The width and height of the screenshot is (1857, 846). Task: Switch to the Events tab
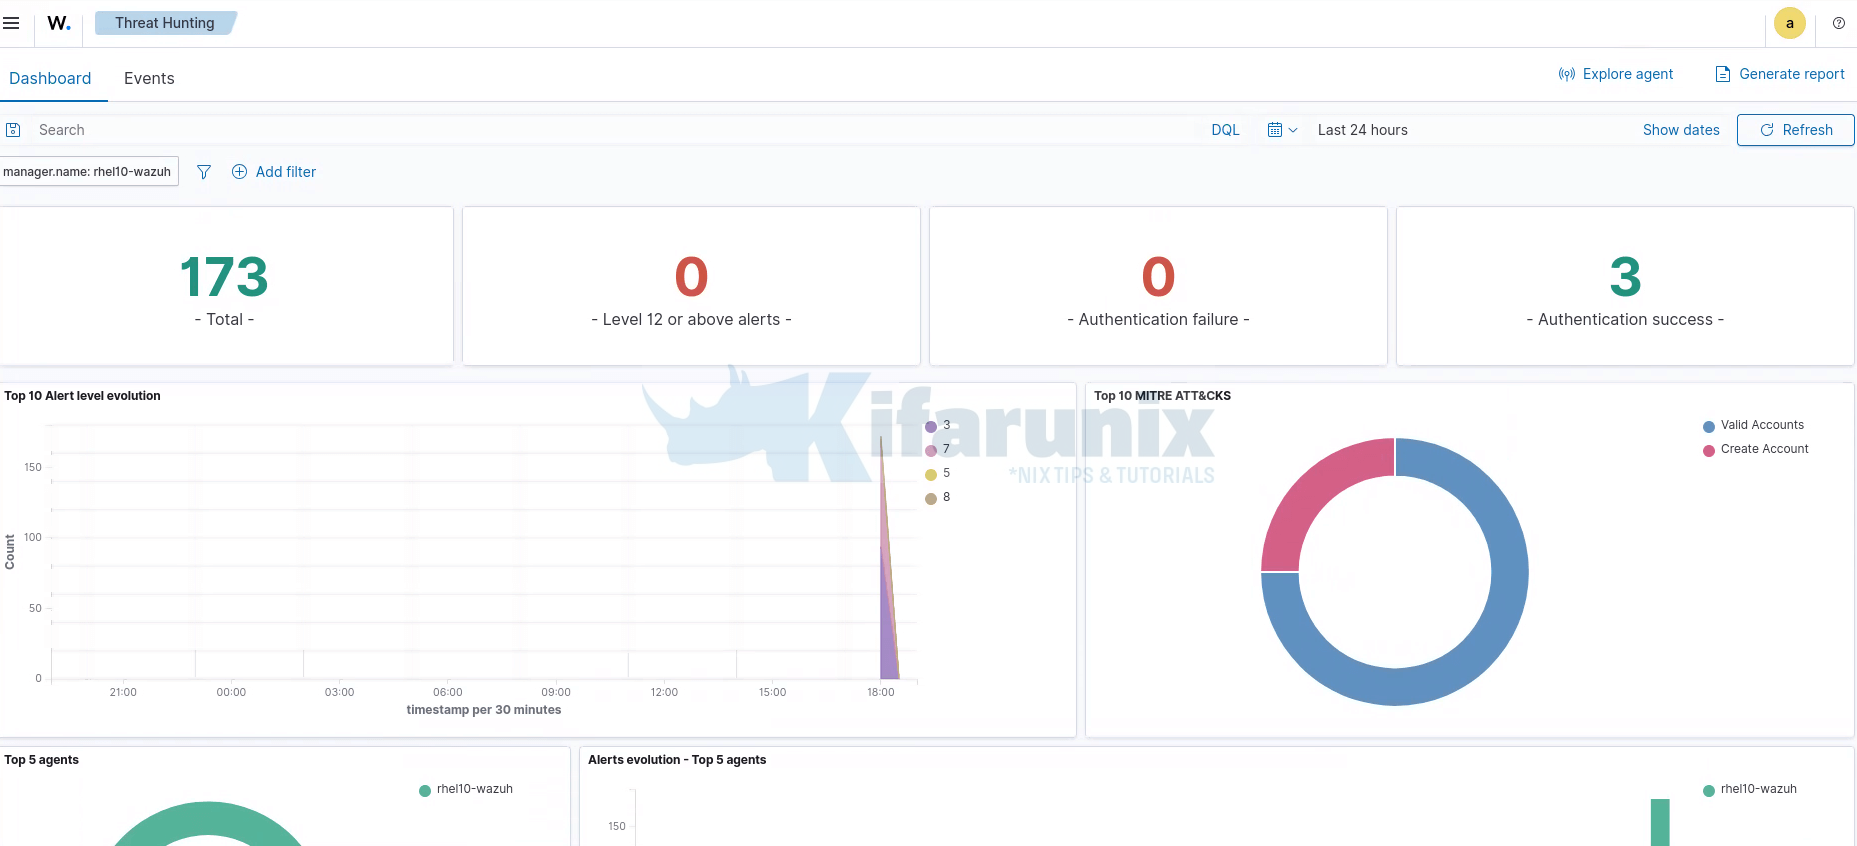pyautogui.click(x=149, y=78)
